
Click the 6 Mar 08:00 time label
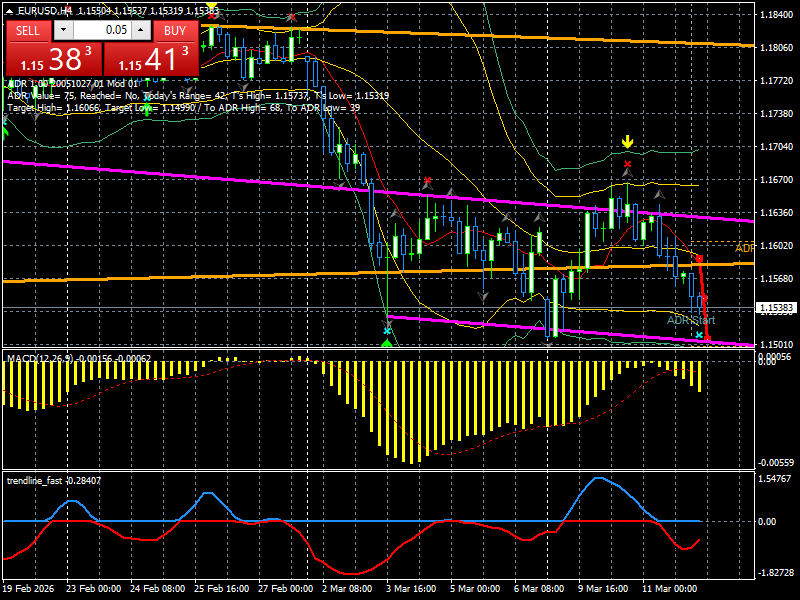(539, 588)
